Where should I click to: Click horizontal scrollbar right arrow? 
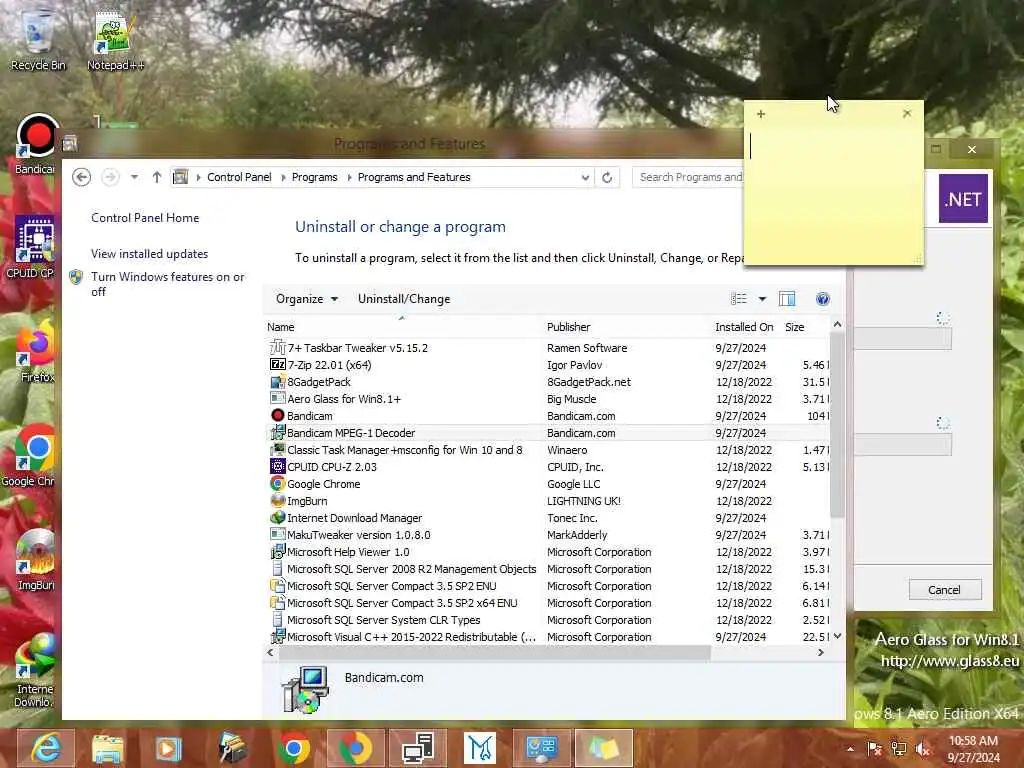tap(821, 652)
